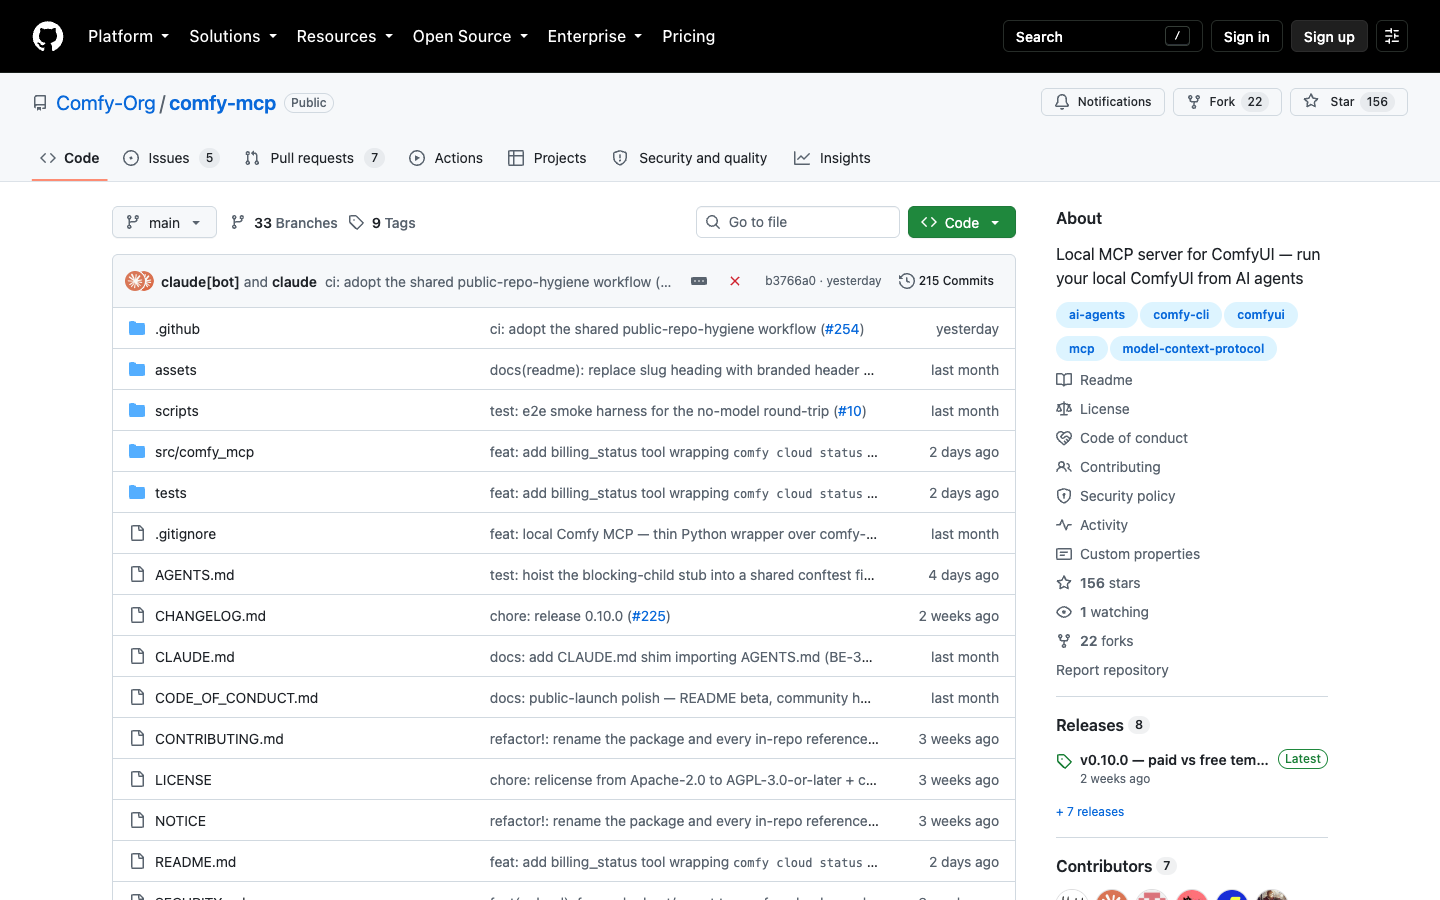Open the comfy-mcp repository link

click(x=222, y=103)
